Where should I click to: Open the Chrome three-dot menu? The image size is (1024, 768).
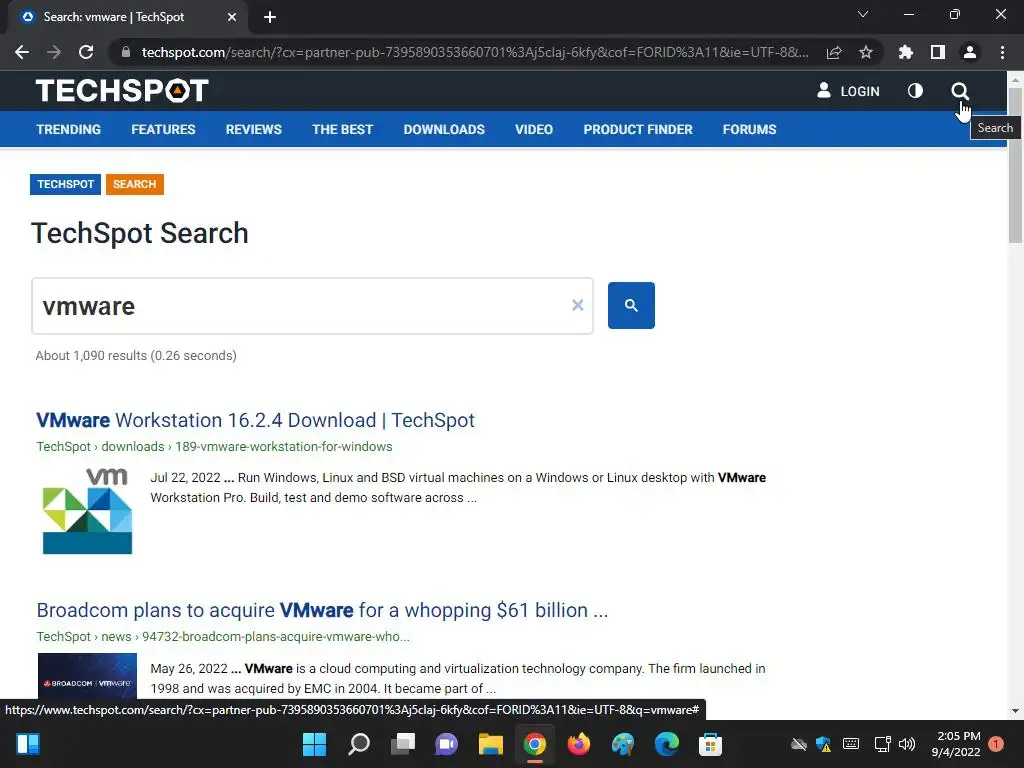point(1002,52)
